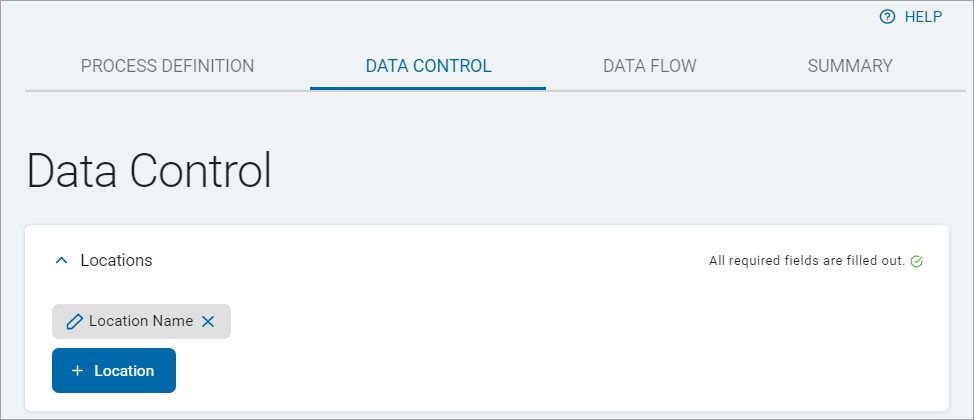Click the gray tab bar divider under Summary
Viewport: 974px width, 420px height.
(849, 90)
